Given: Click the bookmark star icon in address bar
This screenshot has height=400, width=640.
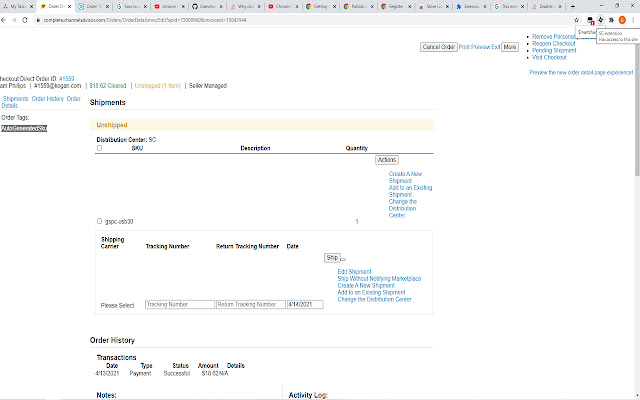Looking at the screenshot, I should click(576, 20).
